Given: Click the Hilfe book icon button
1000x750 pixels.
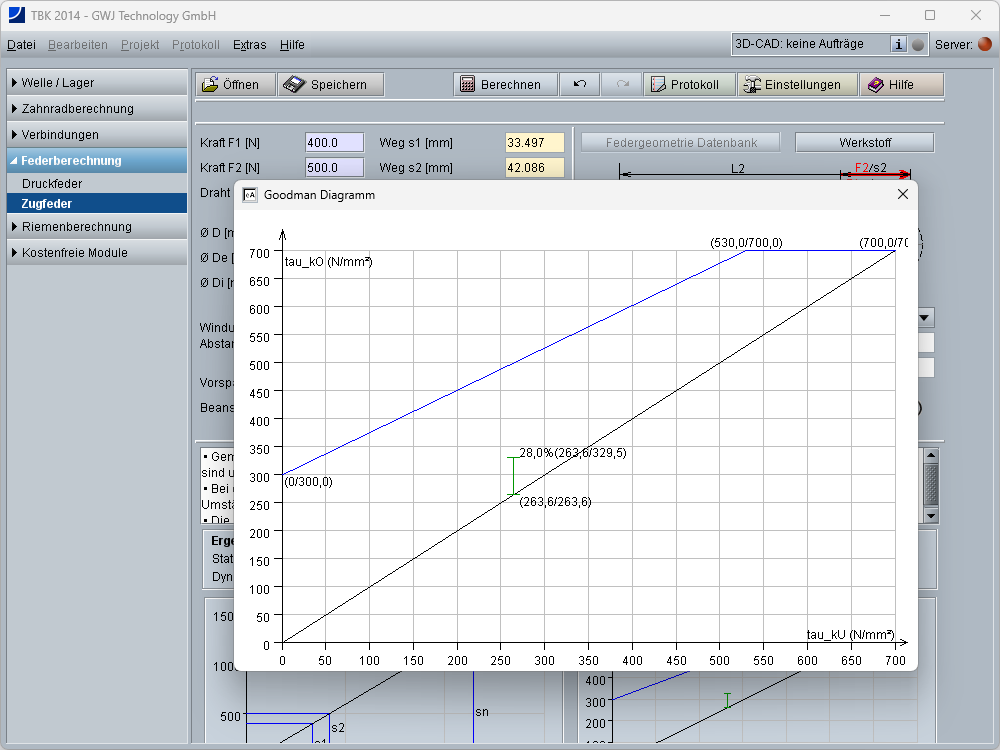Looking at the screenshot, I should click(x=901, y=85).
